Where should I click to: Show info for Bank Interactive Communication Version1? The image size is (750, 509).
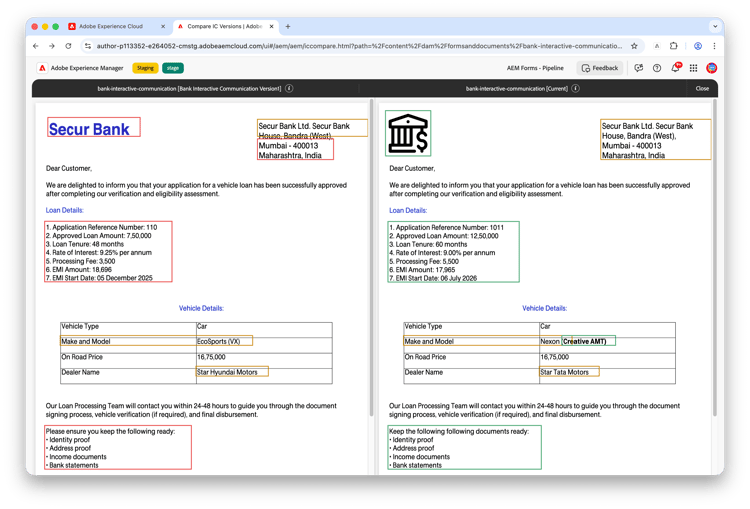click(289, 89)
